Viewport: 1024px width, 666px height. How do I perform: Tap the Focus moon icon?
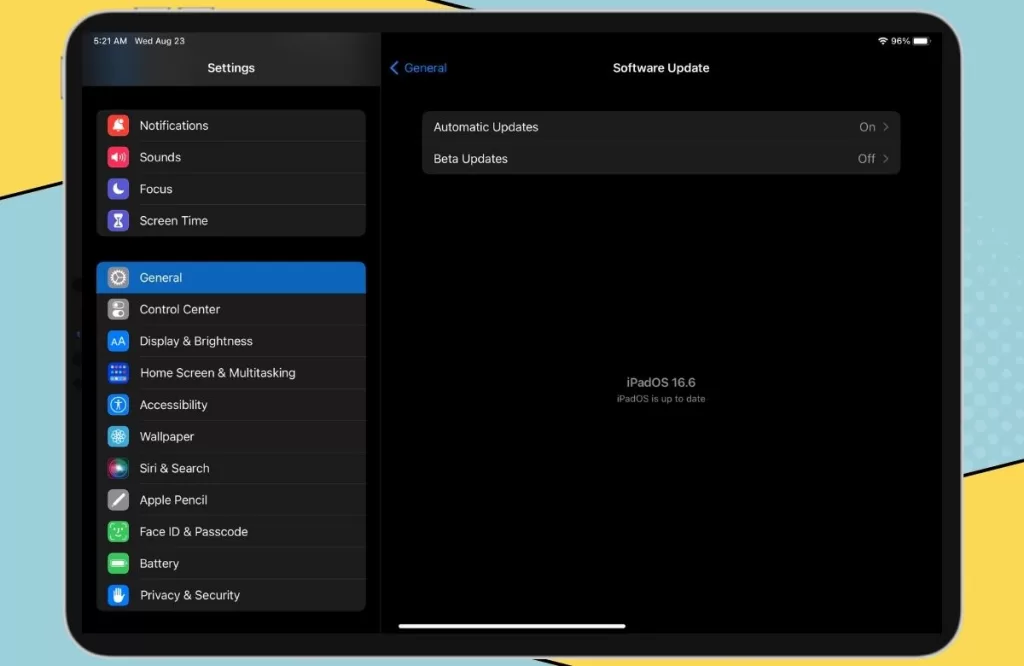[x=118, y=189]
